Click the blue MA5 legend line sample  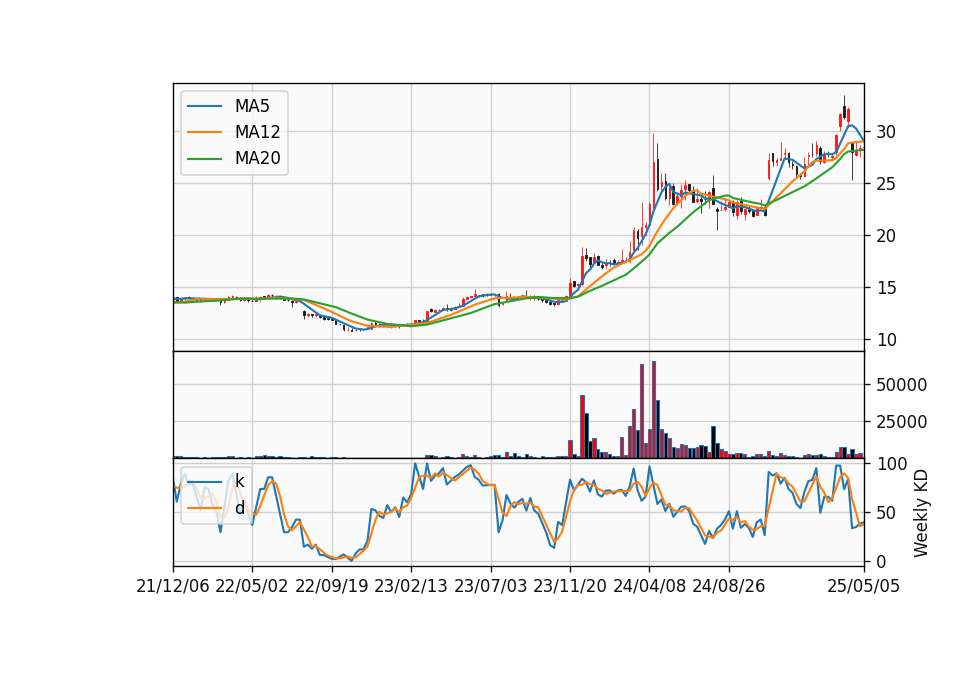(x=204, y=106)
